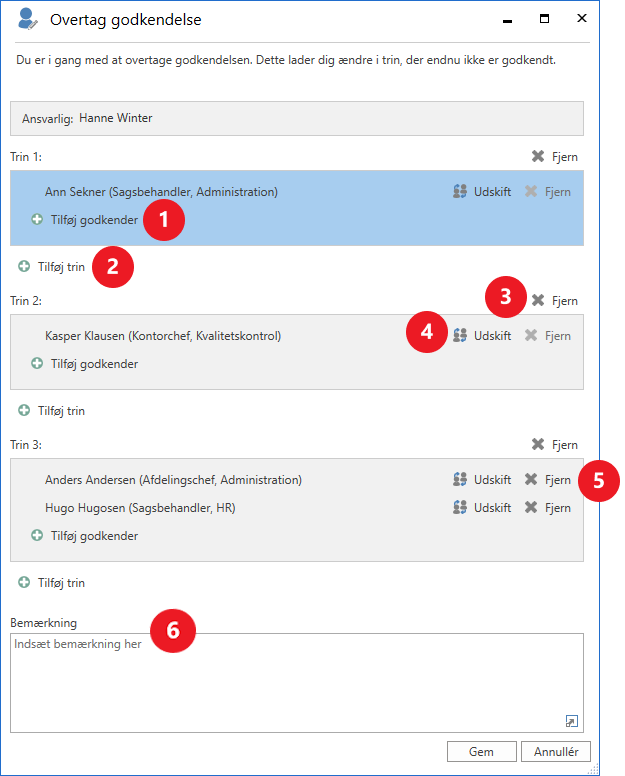Cancel with the Annullér button

(556, 751)
